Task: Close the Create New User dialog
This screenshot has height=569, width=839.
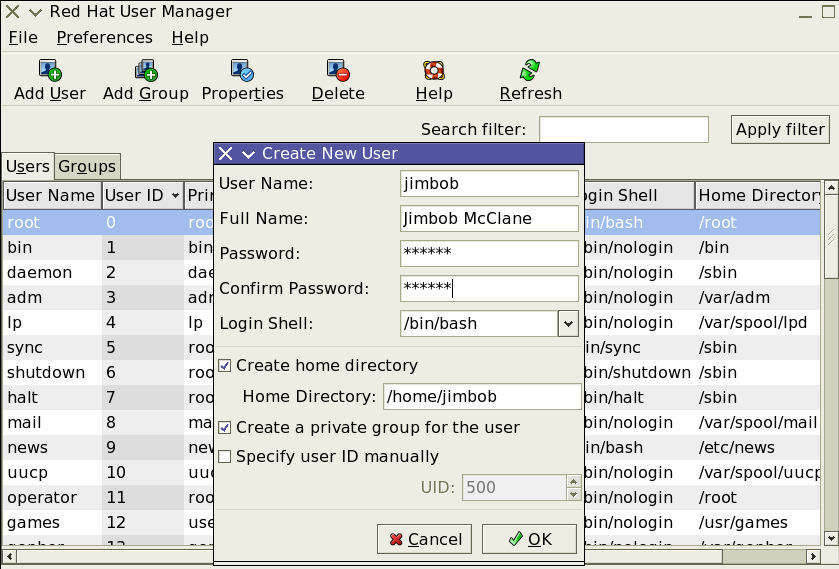Action: (x=226, y=154)
